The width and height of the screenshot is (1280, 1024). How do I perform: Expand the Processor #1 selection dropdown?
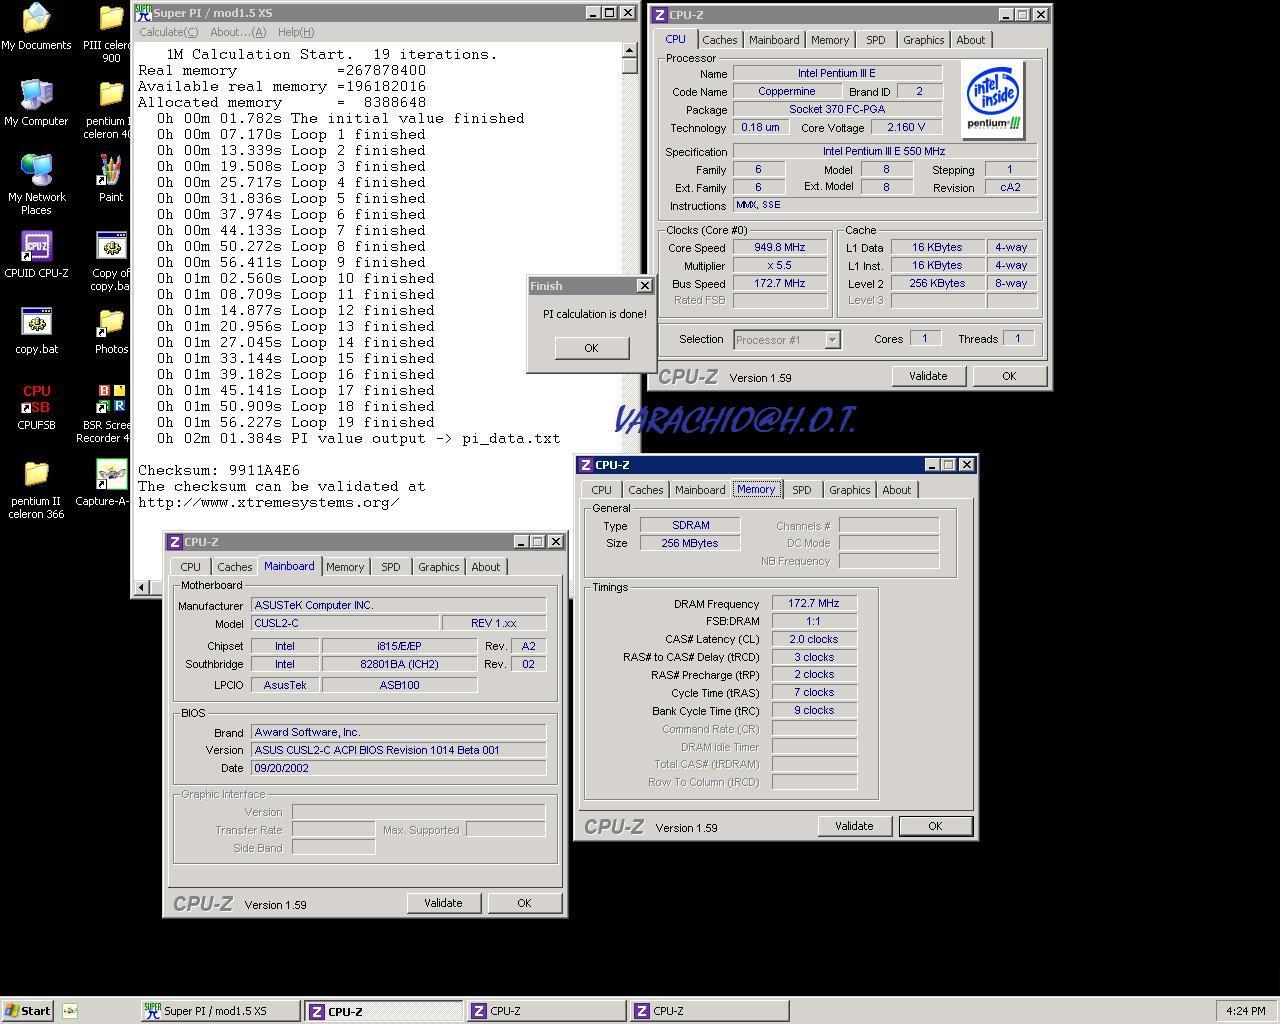click(x=832, y=340)
